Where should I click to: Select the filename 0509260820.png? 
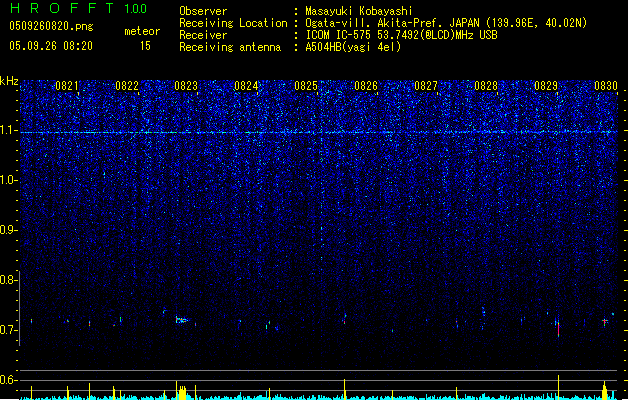pyautogui.click(x=51, y=27)
